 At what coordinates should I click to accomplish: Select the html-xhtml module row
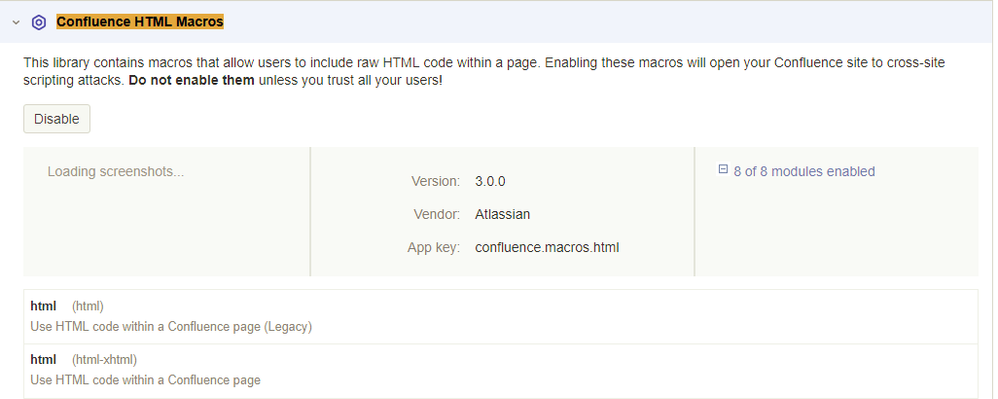(x=500, y=371)
